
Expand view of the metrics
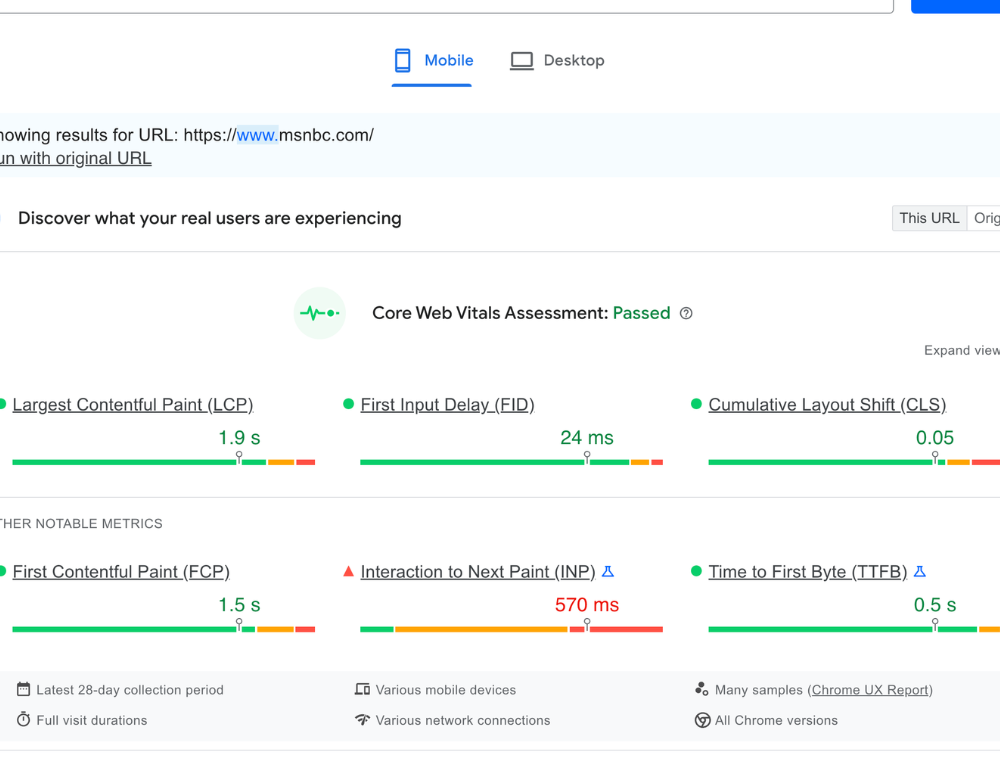coord(960,351)
